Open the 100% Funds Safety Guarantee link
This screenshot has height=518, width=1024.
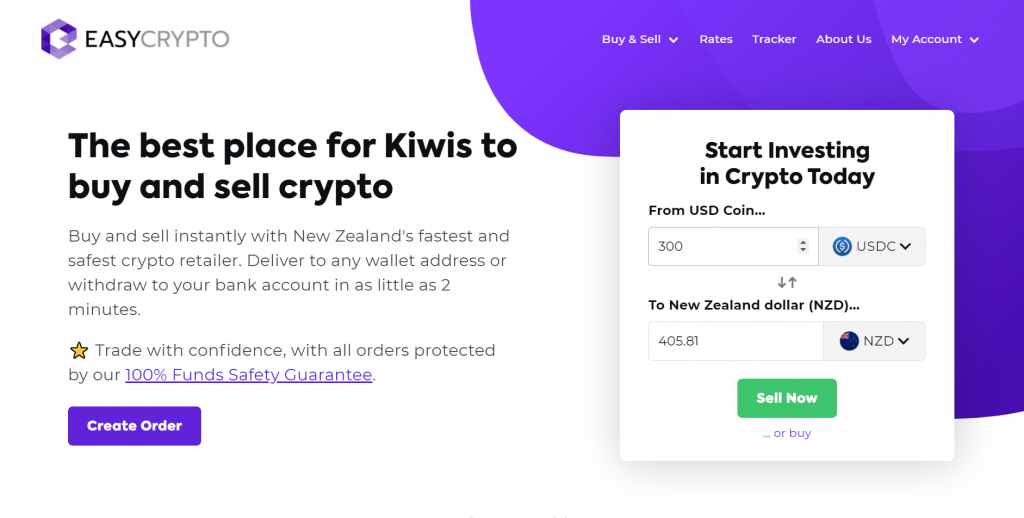pyautogui.click(x=249, y=375)
